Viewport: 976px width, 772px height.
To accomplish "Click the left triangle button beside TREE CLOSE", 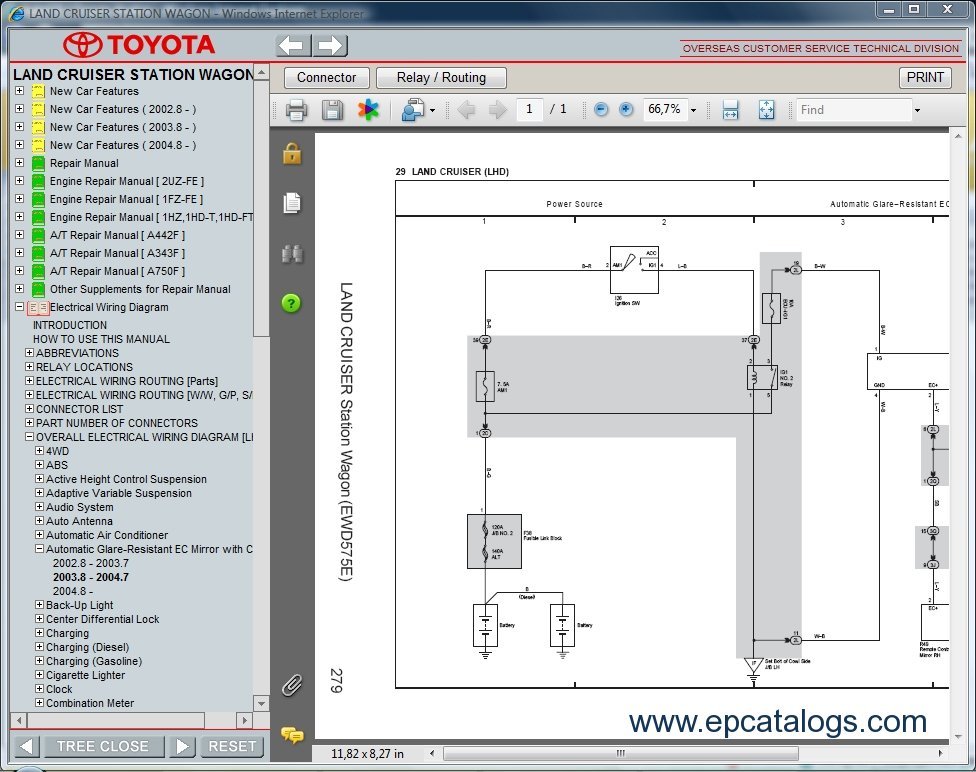I will pyautogui.click(x=26, y=746).
